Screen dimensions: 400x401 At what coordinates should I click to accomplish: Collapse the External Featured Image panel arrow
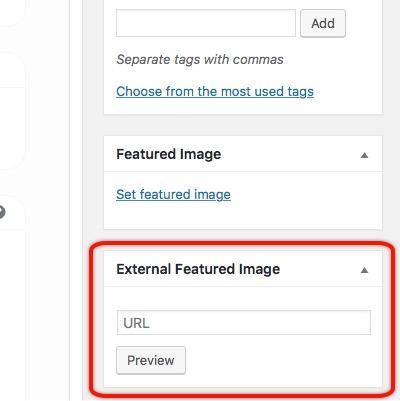click(364, 270)
